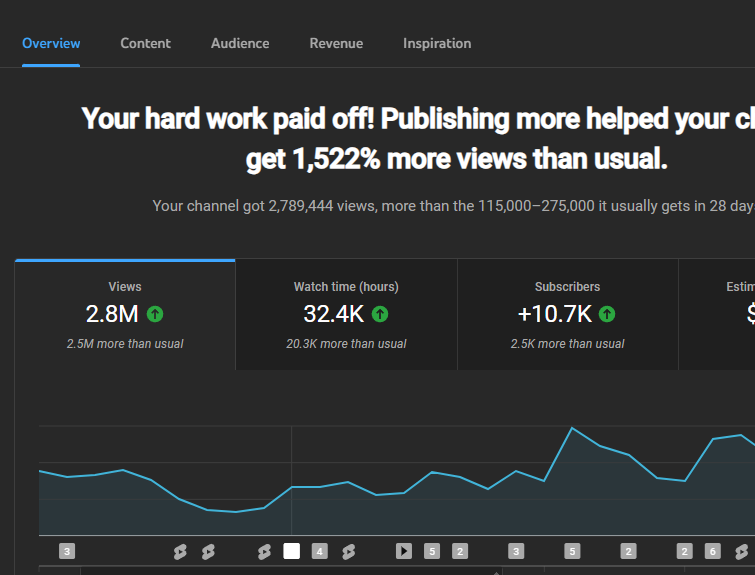Click the "5" marker beside the play marker
This screenshot has width=755, height=575.
point(432,551)
